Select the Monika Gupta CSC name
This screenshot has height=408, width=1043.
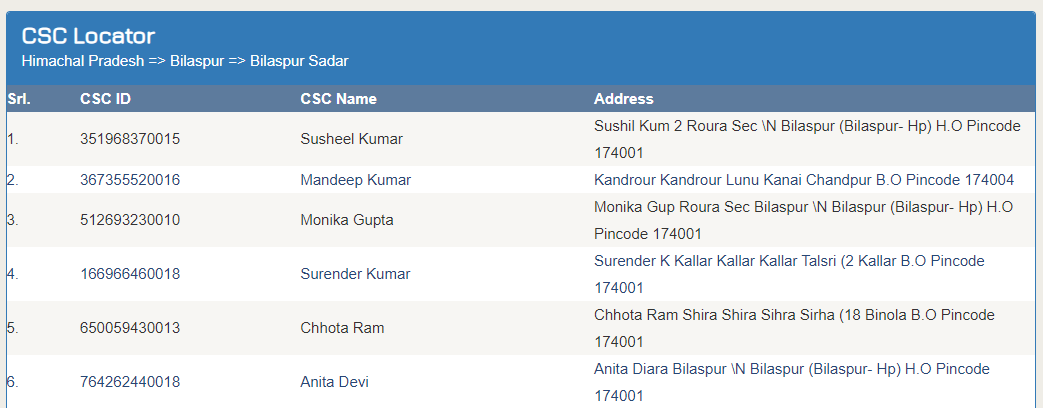point(347,220)
